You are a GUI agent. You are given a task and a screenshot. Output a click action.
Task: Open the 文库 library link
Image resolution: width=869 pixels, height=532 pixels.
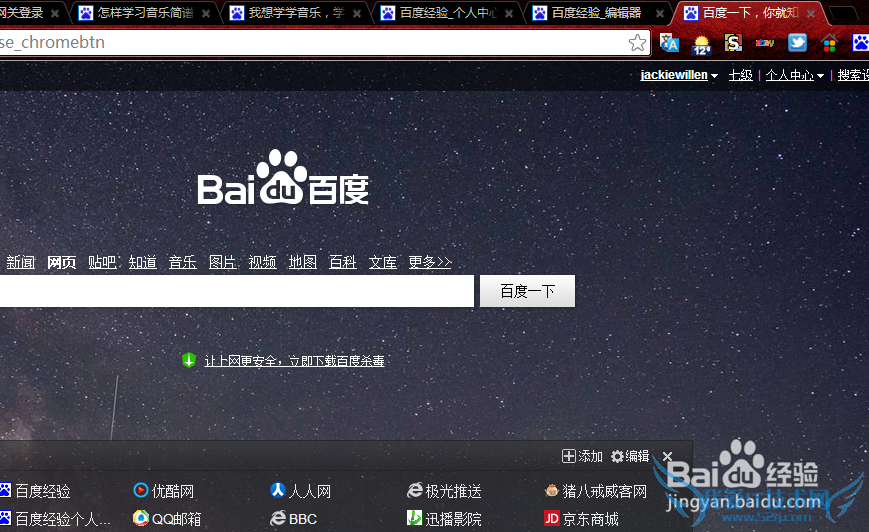point(383,262)
